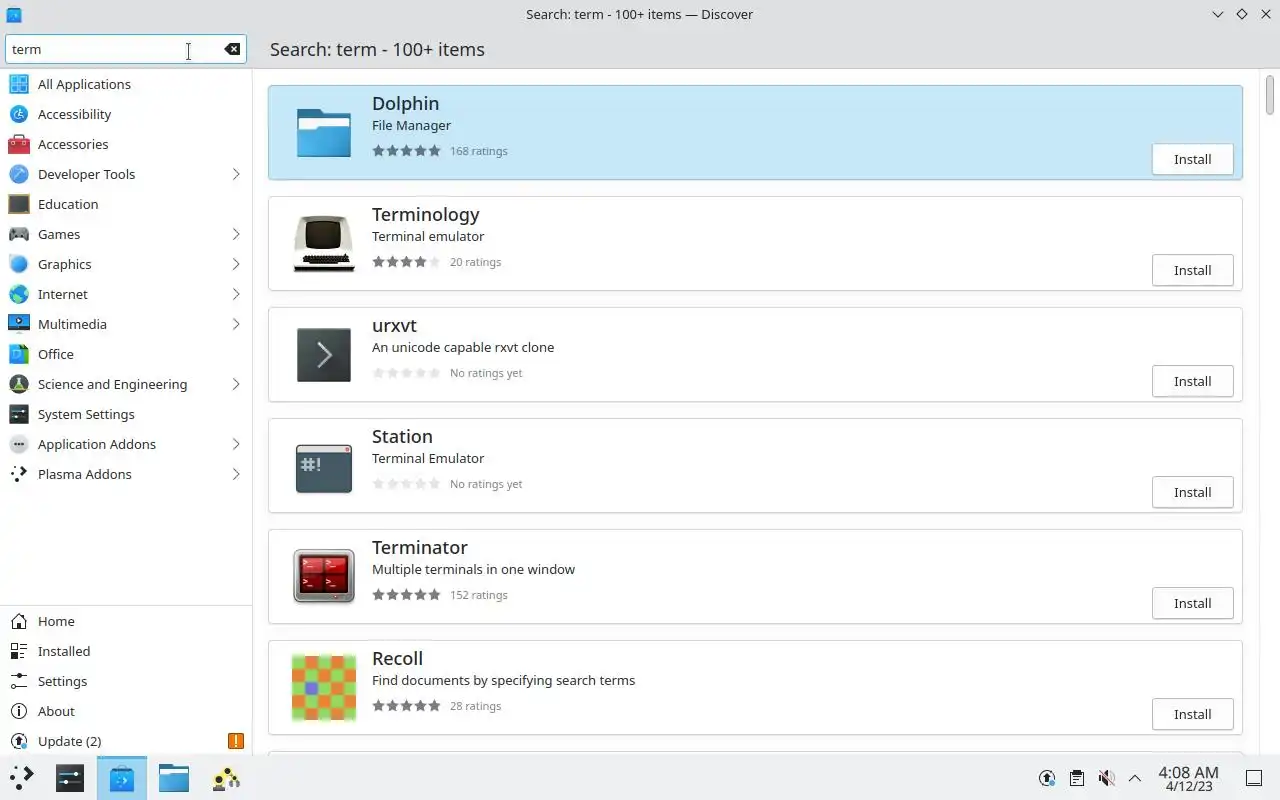Click the Office category icon

click(x=18, y=354)
